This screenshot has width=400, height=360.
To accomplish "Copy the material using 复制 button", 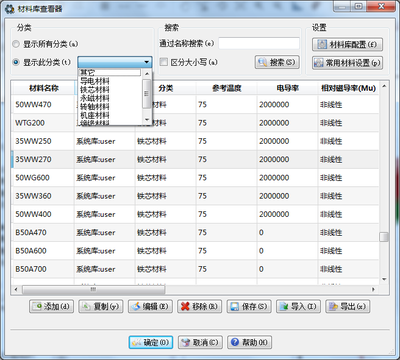I will pos(101,306).
